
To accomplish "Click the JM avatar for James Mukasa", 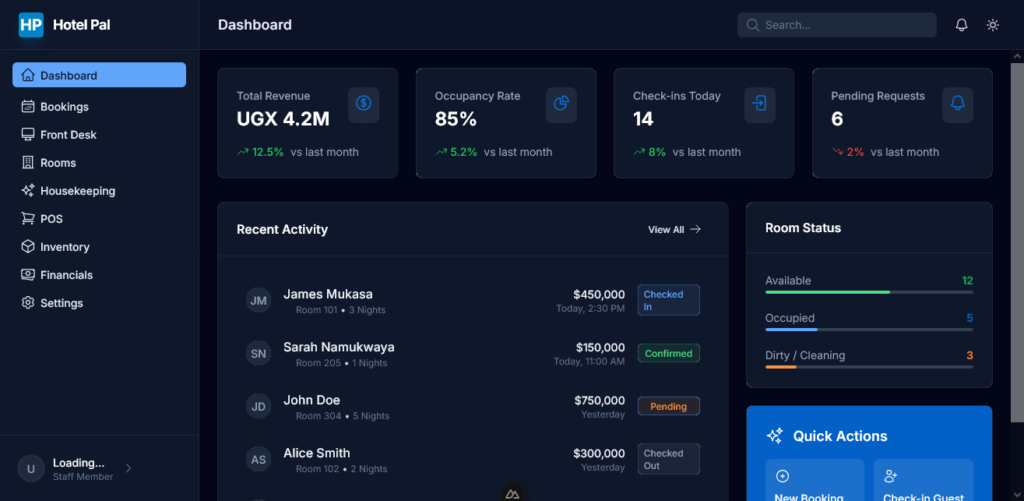I will (258, 300).
